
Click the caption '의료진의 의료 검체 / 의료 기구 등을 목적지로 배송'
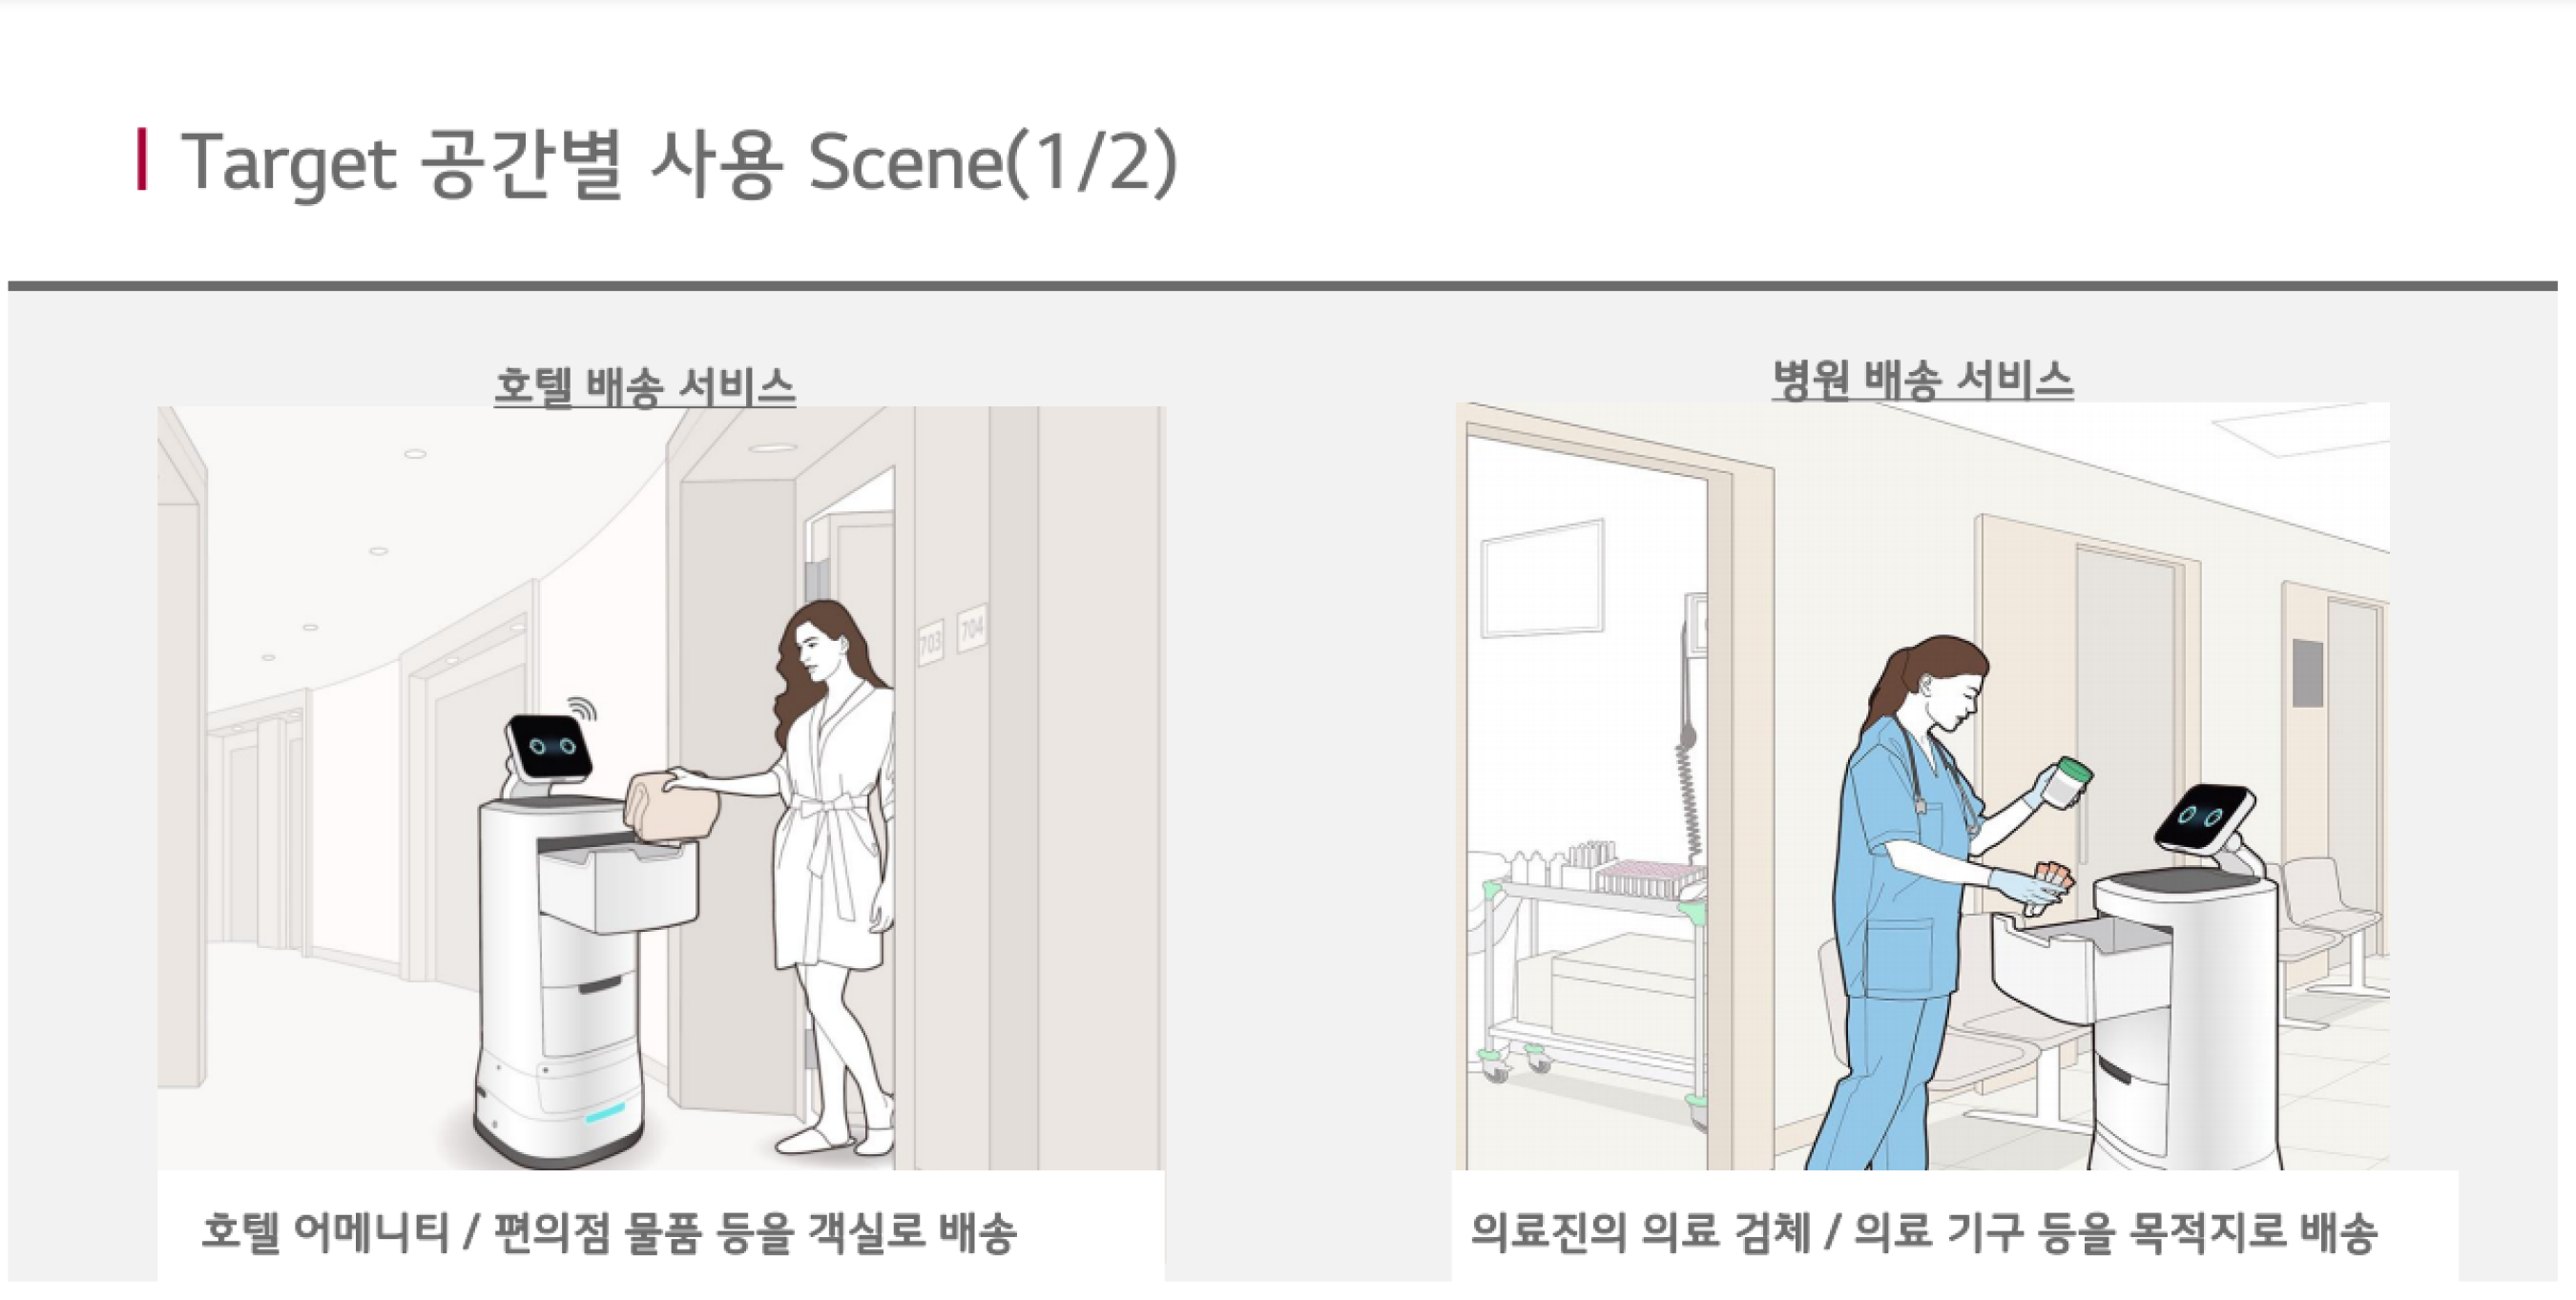(1923, 1232)
